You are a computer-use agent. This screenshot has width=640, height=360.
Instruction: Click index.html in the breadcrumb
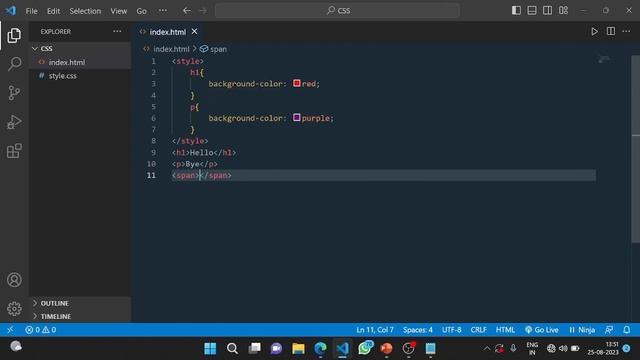coord(171,49)
